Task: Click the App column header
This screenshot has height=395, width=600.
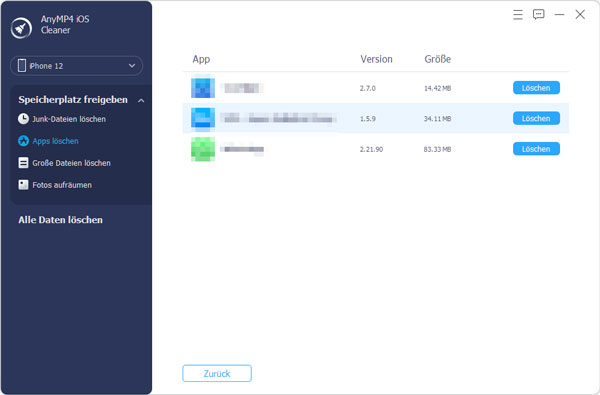Action: 201,59
